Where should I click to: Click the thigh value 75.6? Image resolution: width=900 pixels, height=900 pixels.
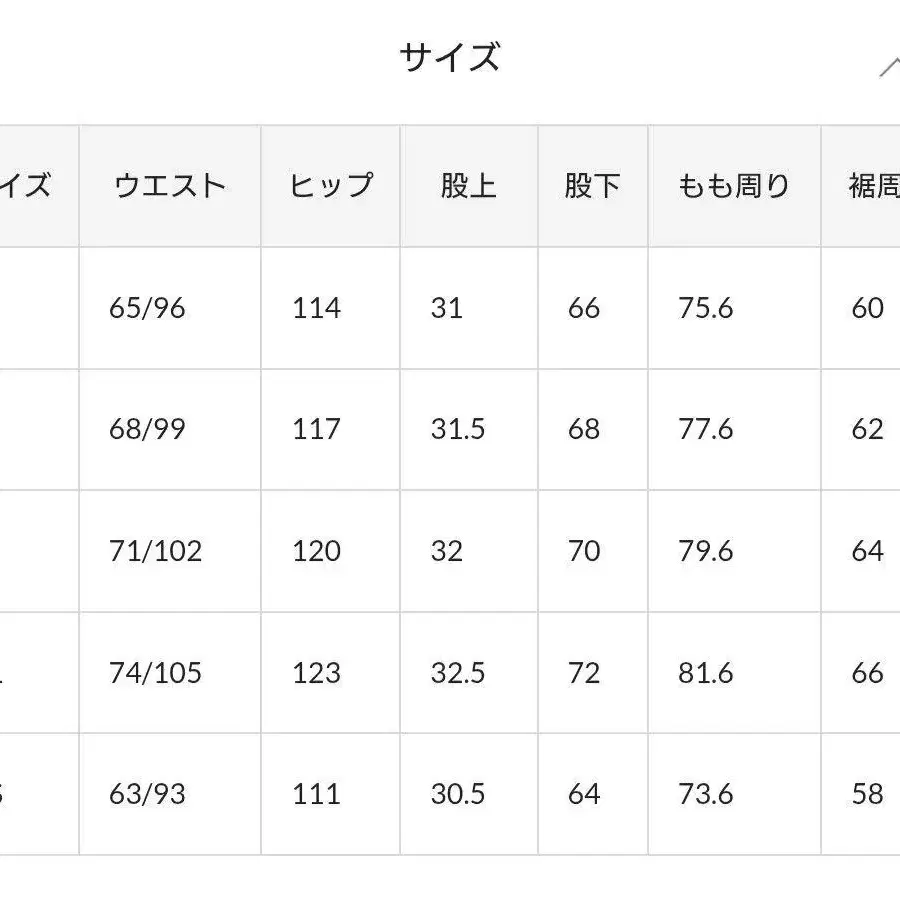tap(706, 308)
